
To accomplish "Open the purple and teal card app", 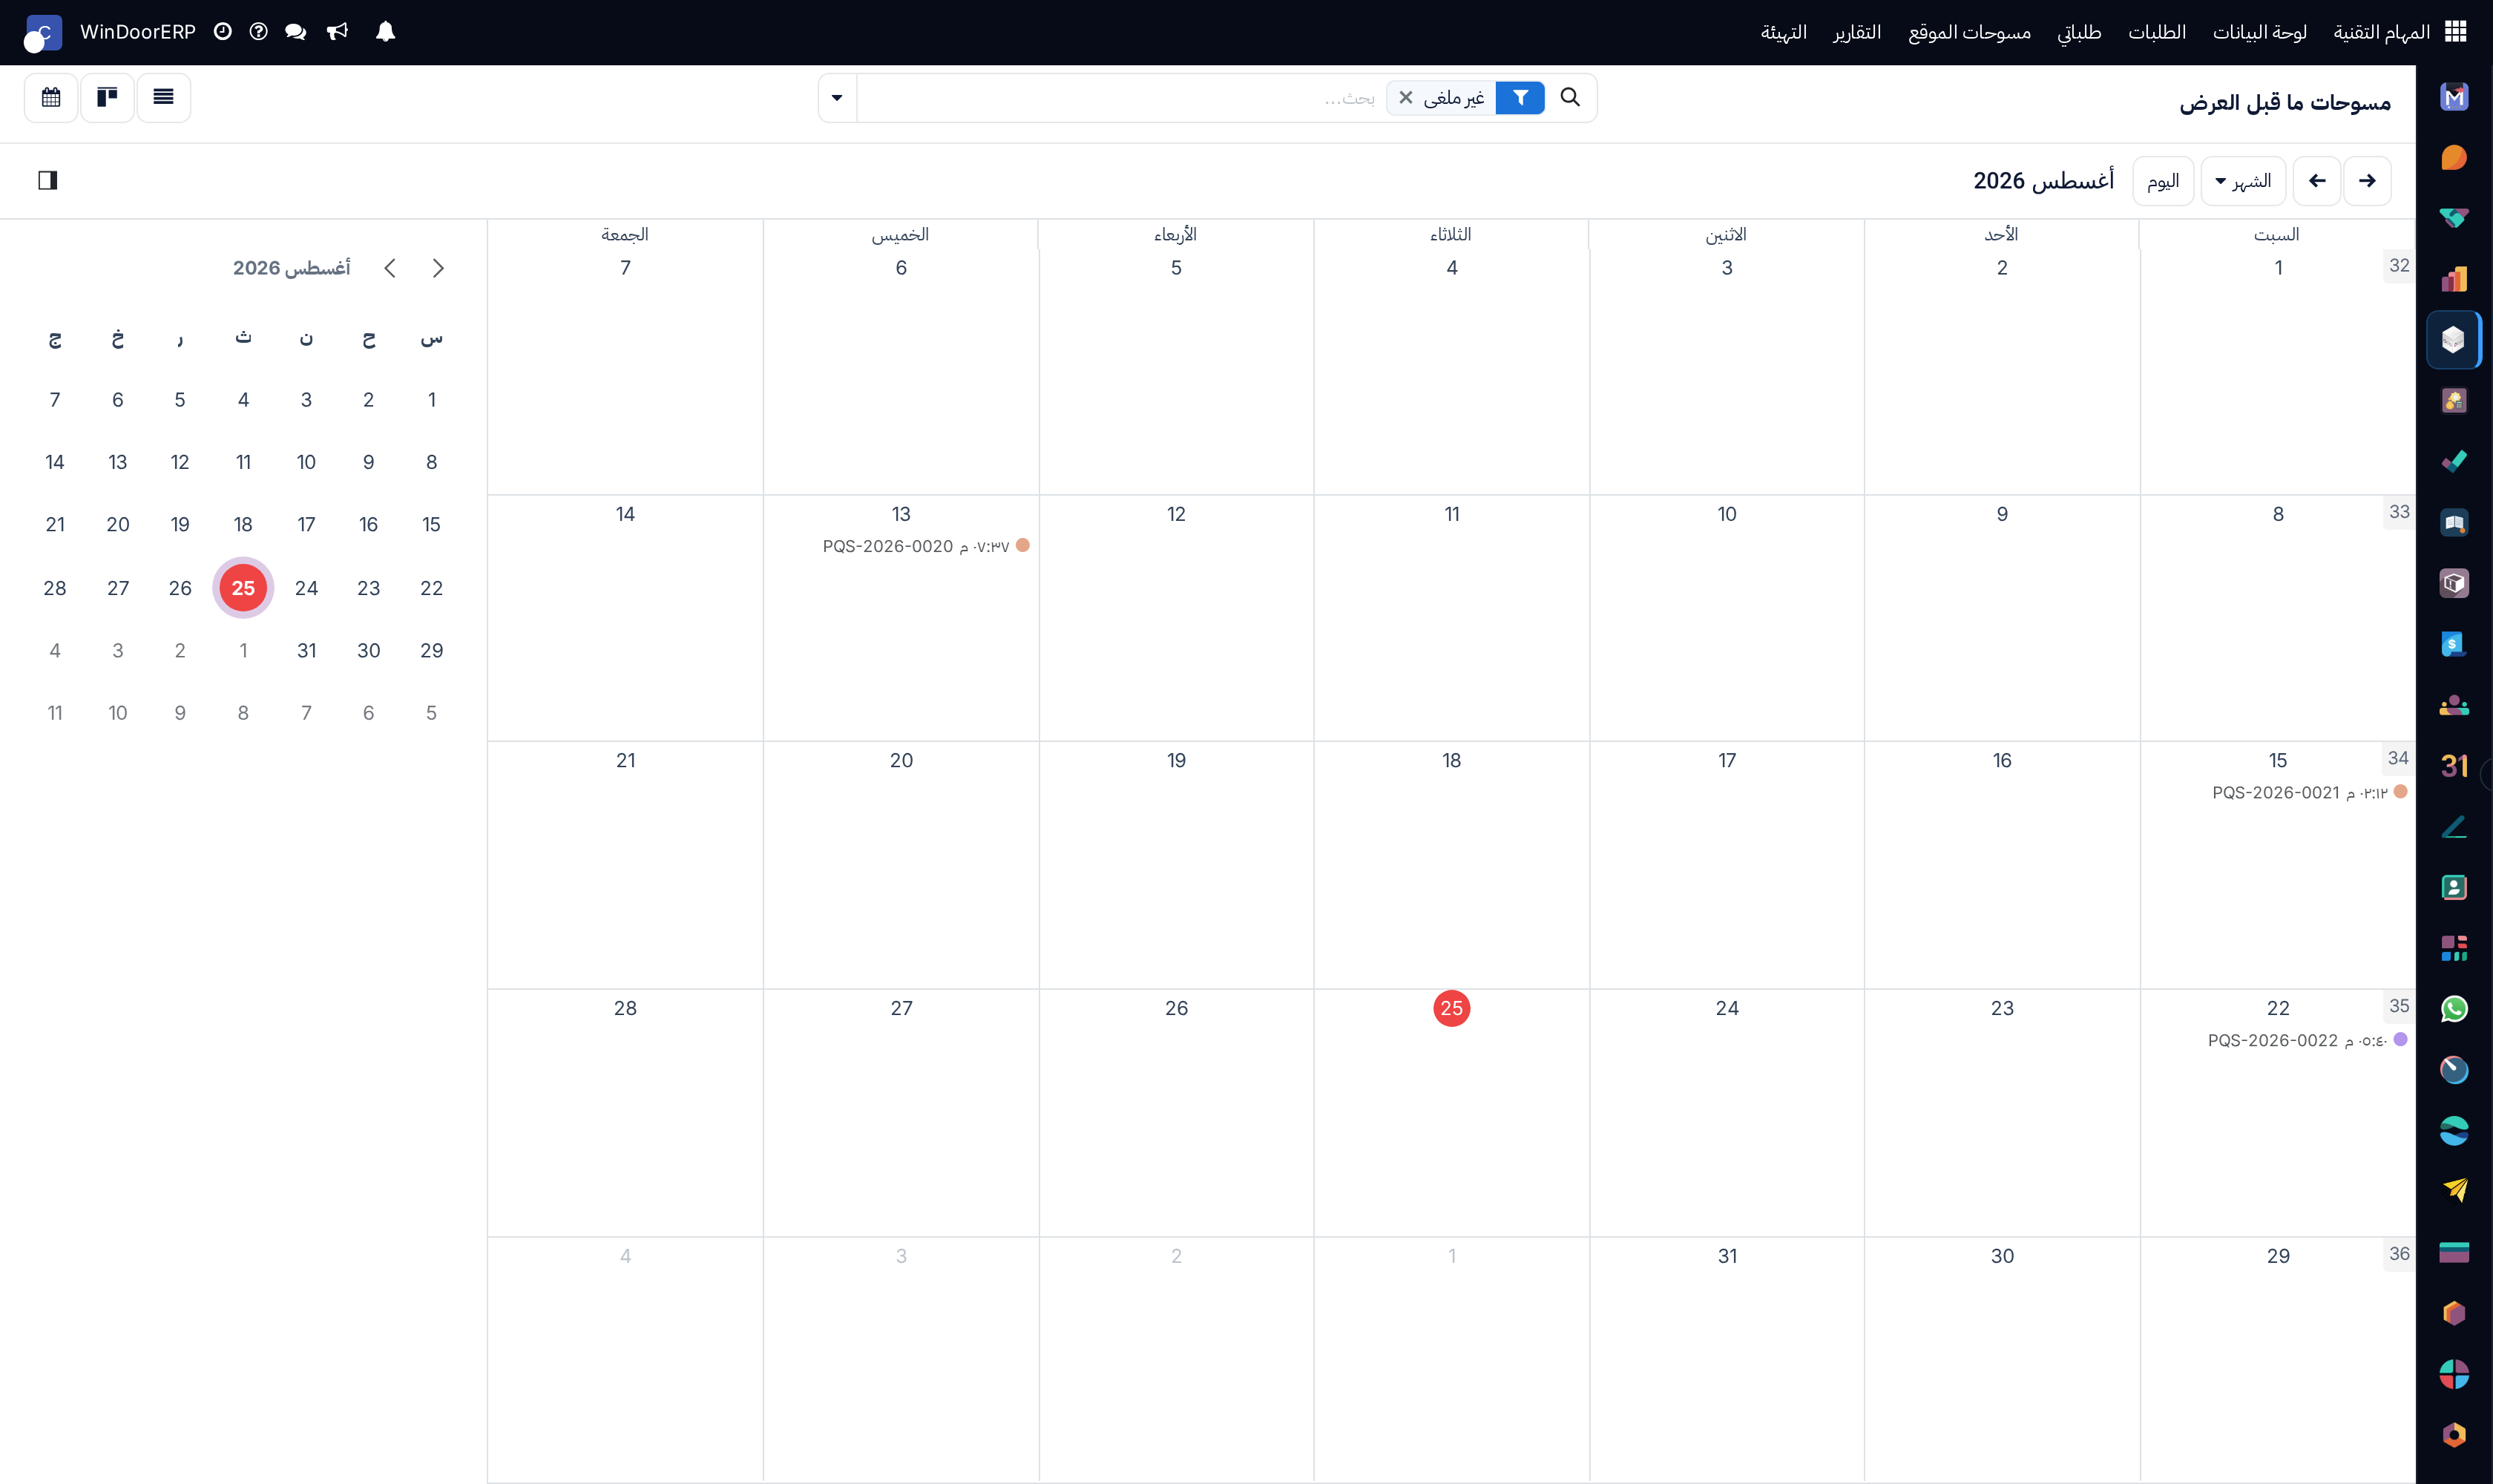I will [2454, 1252].
